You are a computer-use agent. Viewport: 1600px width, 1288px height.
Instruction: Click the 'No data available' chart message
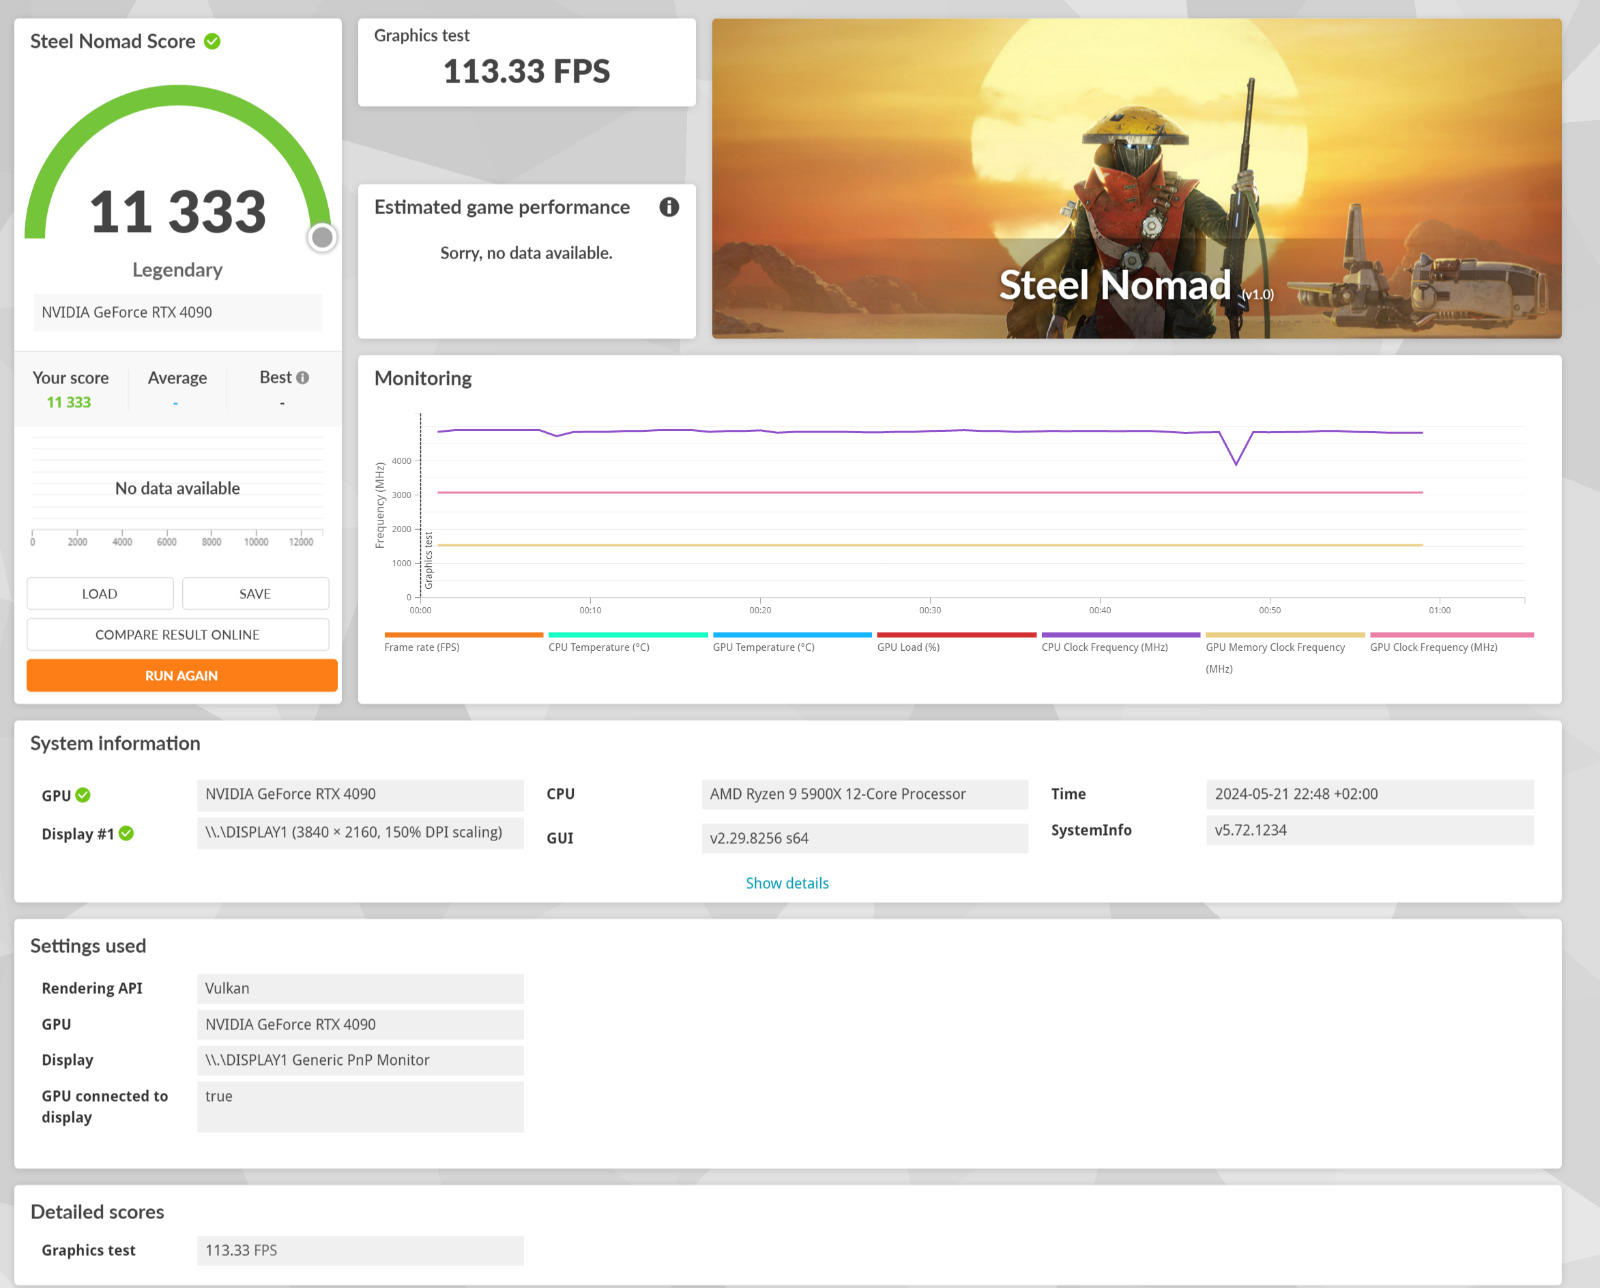(x=178, y=488)
